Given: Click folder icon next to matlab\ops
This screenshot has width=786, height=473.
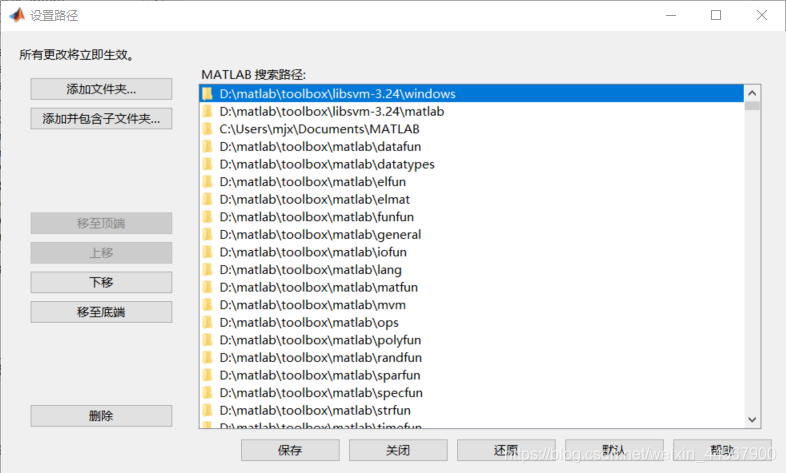Looking at the screenshot, I should pyautogui.click(x=208, y=322).
